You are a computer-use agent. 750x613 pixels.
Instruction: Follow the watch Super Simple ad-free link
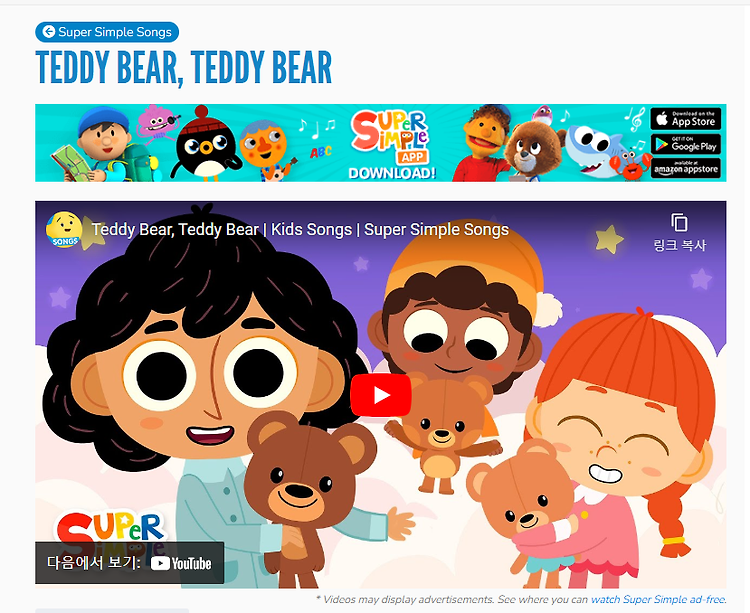pos(658,600)
